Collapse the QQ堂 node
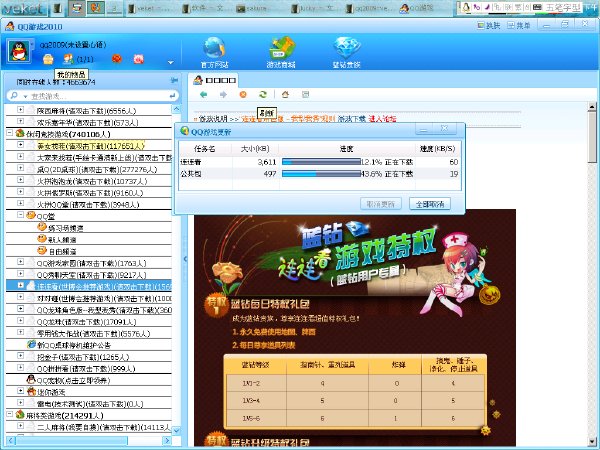Viewport: 600px width, 450px height. [x=20, y=215]
